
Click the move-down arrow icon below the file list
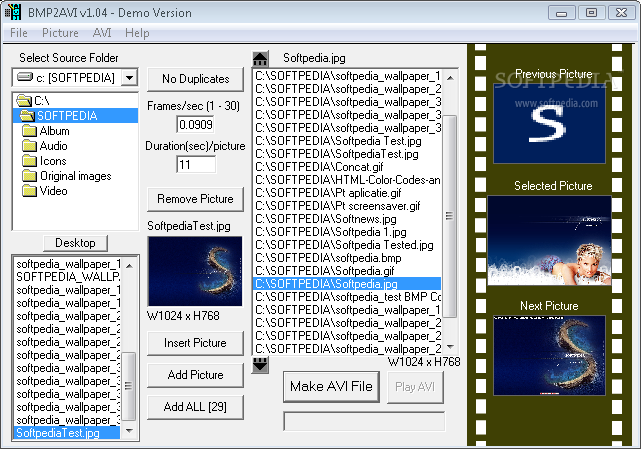pyautogui.click(x=260, y=365)
